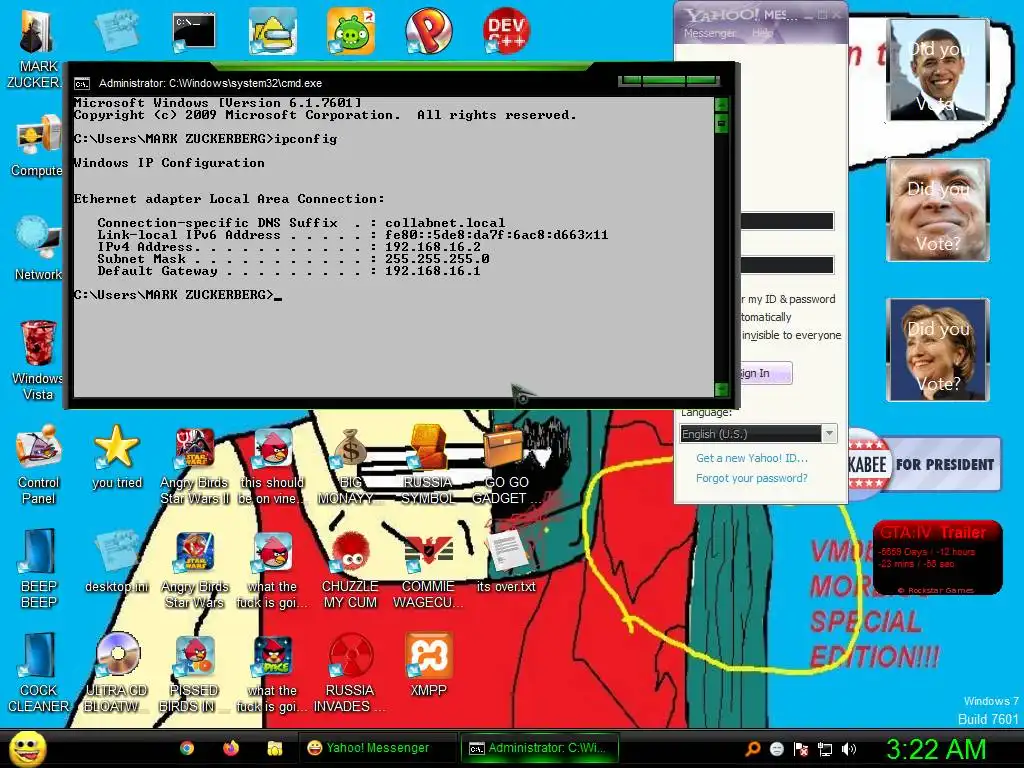Open the command prompt shortcut on desktop
Screen dimensions: 1024x768
194,33
